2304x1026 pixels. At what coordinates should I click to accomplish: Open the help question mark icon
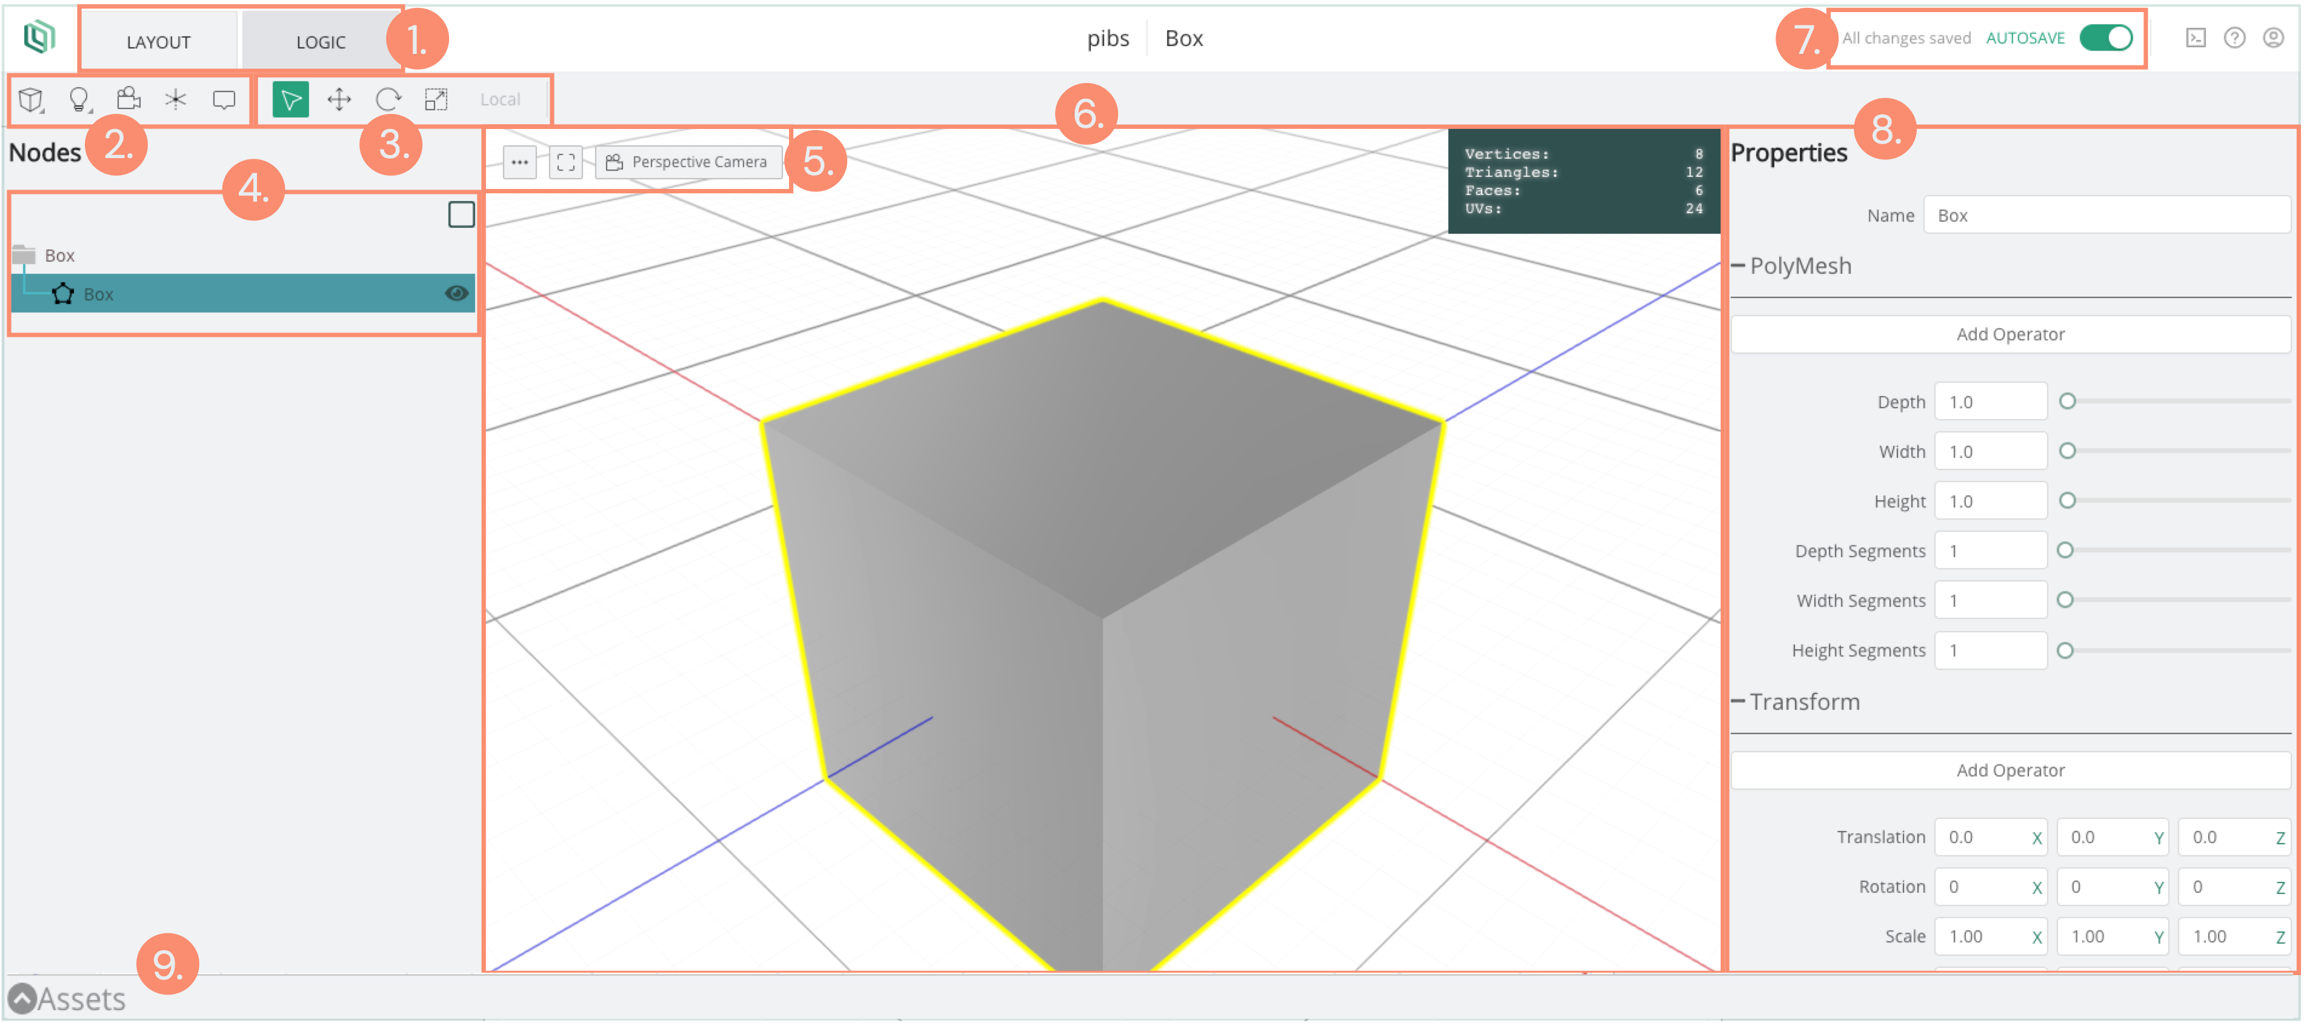pos(2234,38)
